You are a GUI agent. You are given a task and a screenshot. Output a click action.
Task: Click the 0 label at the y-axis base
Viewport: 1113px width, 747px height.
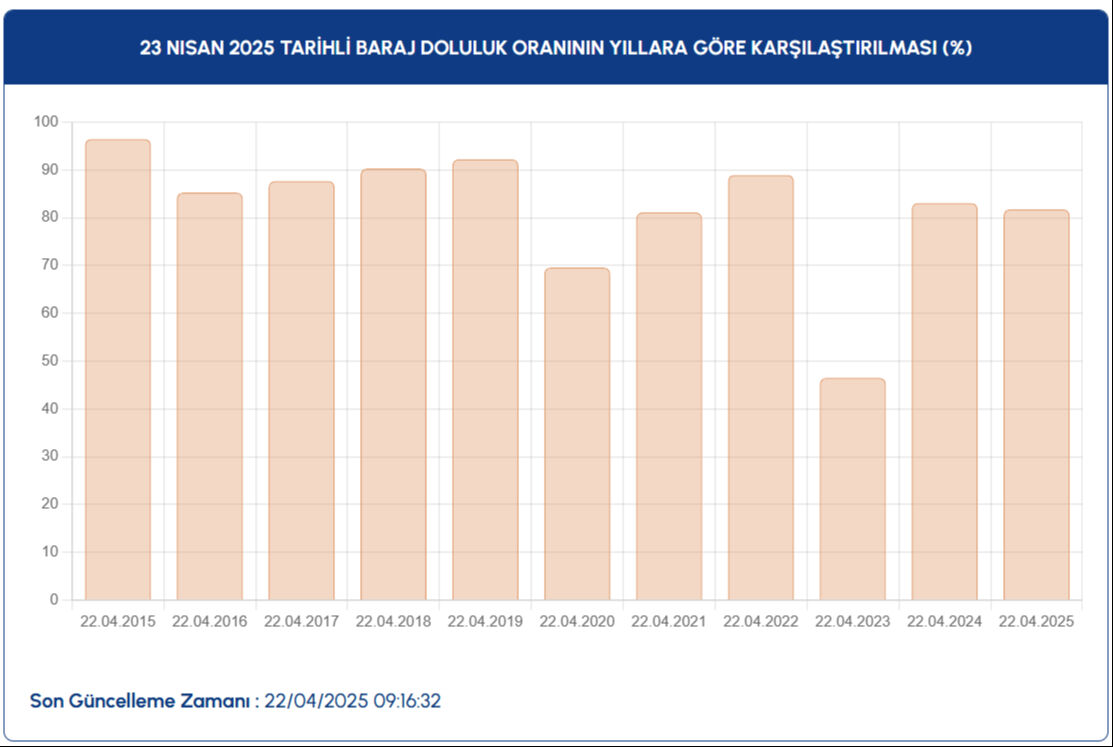(54, 600)
